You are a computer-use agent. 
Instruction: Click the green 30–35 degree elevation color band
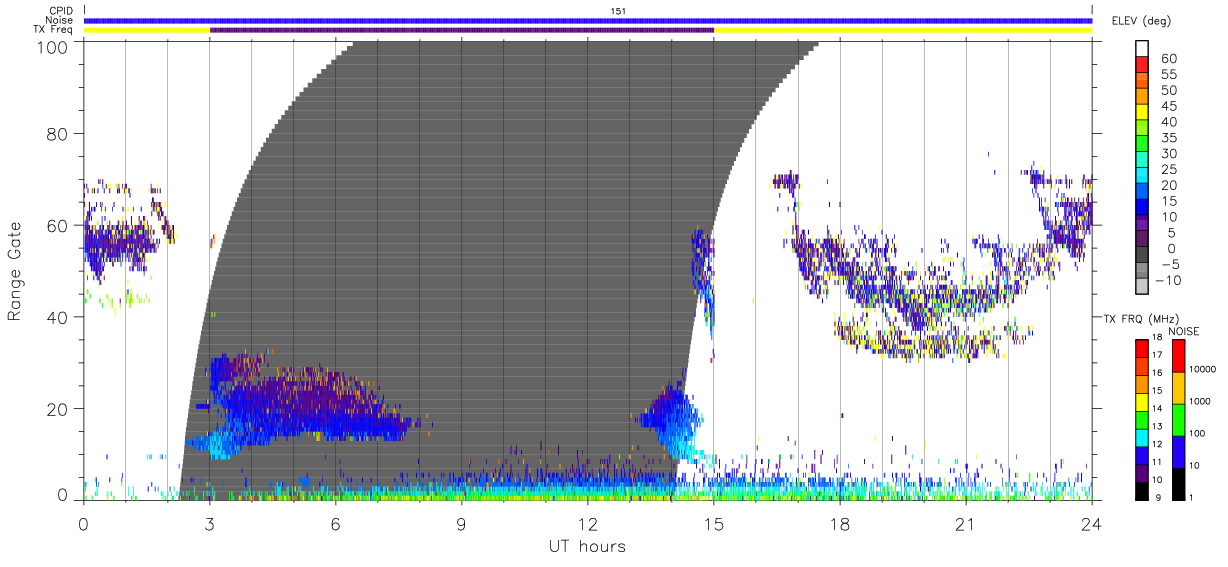[x=1144, y=145]
